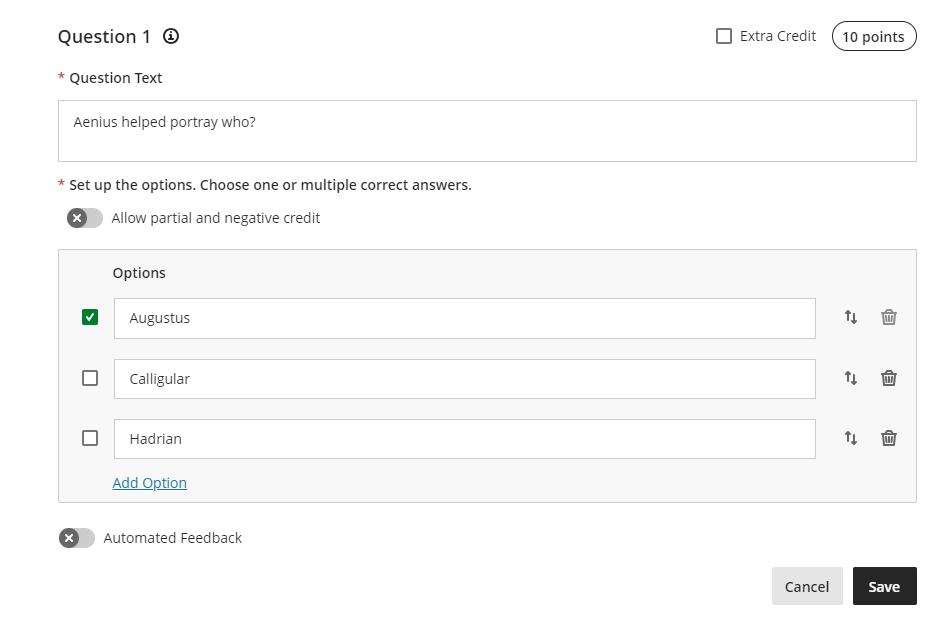Select the Hadrian option text box
Screen dimensions: 945x633
pyautogui.click(x=465, y=439)
